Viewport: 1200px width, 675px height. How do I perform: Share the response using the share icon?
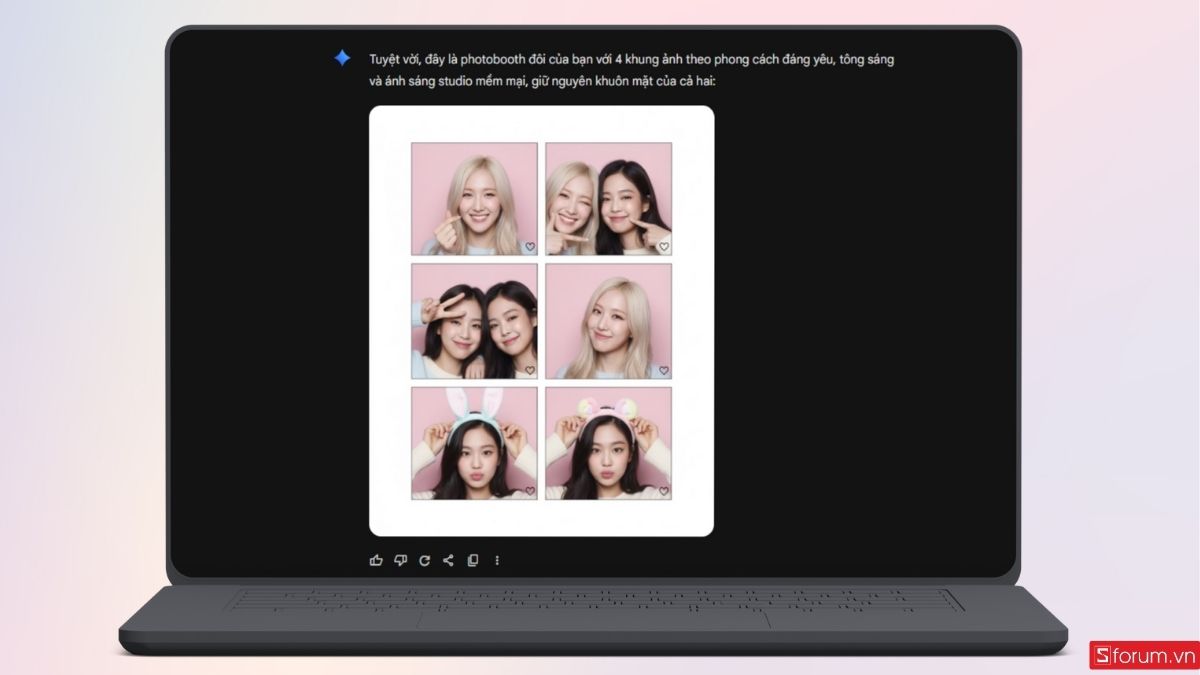tap(448, 560)
